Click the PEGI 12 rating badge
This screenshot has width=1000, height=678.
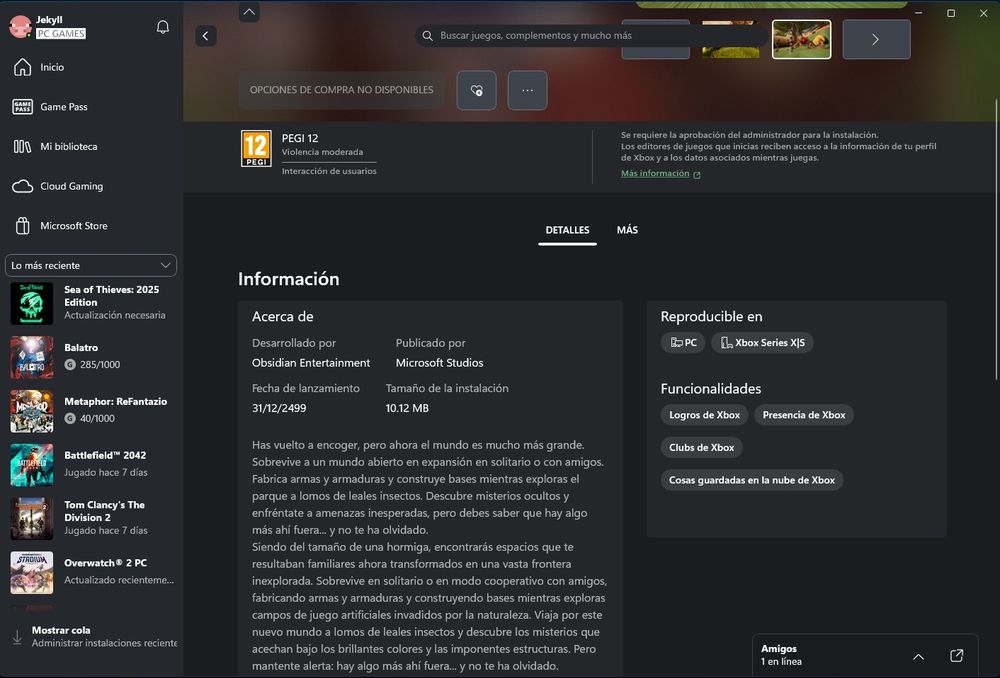(256, 149)
